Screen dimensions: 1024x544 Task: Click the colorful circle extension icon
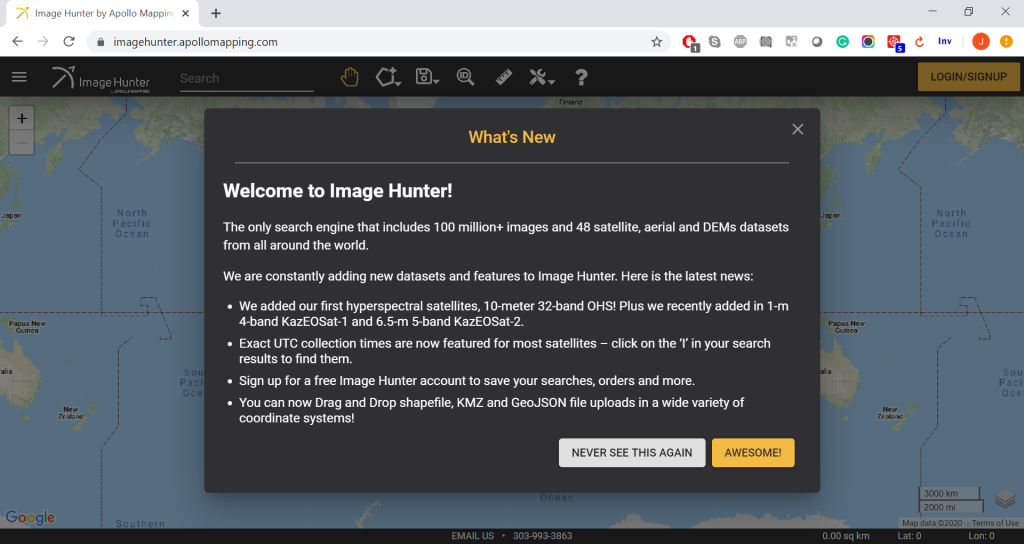(x=868, y=42)
